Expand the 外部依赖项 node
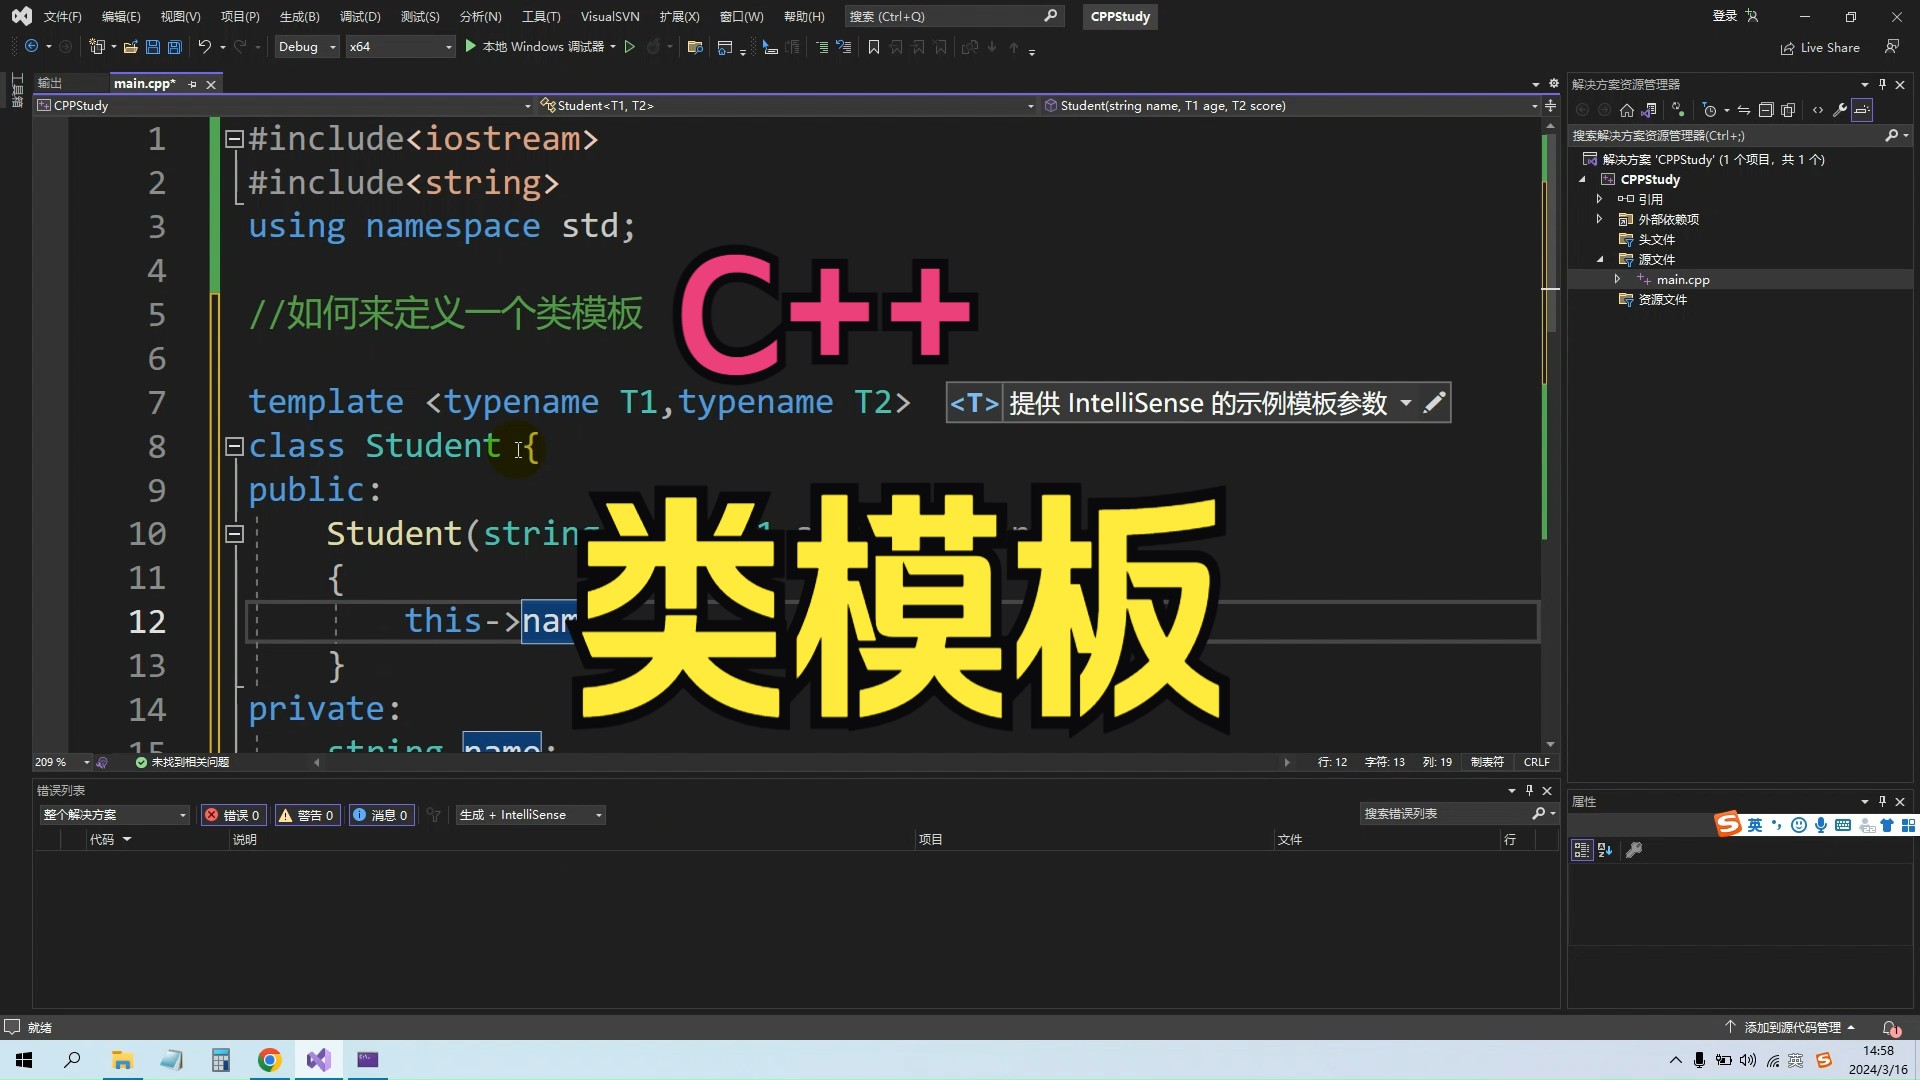Screen dimensions: 1920x1080 tap(1599, 219)
